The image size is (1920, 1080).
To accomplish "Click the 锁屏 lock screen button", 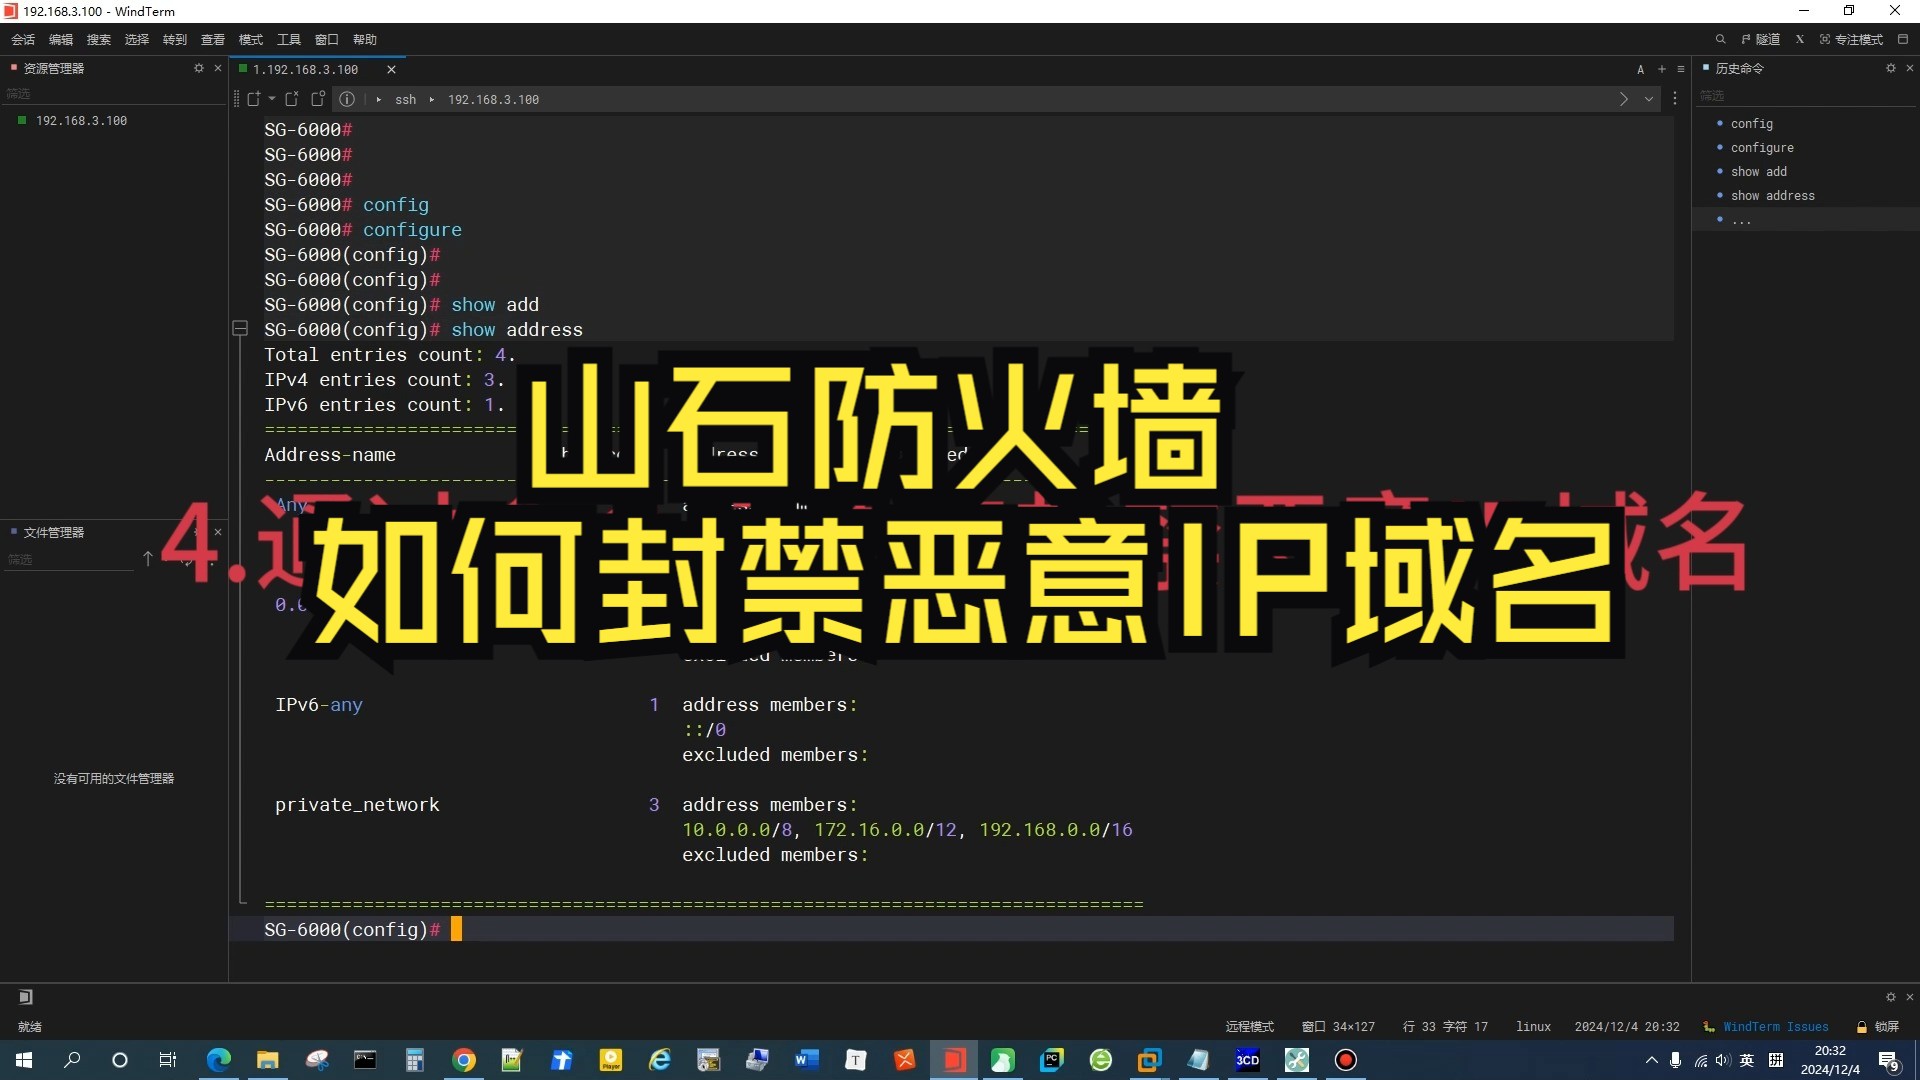I will coord(1878,1027).
